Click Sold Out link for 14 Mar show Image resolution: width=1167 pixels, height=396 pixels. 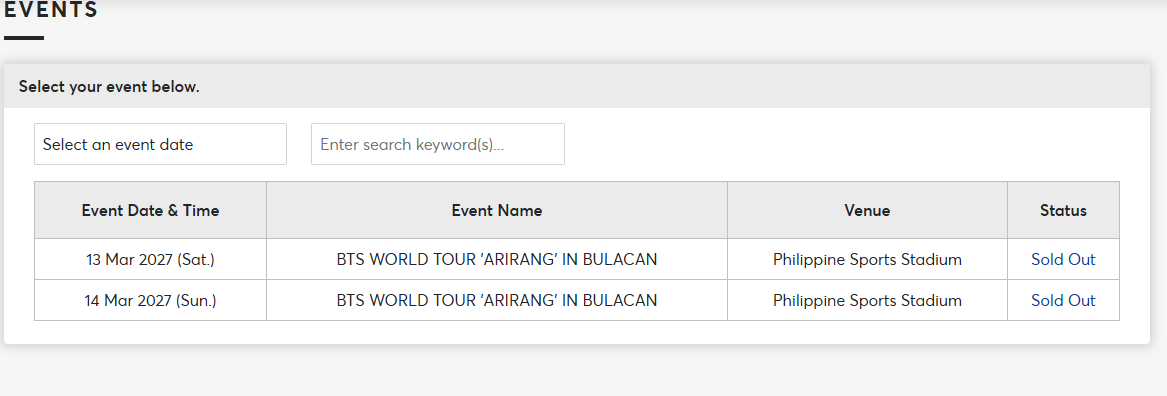pyautogui.click(x=1063, y=301)
